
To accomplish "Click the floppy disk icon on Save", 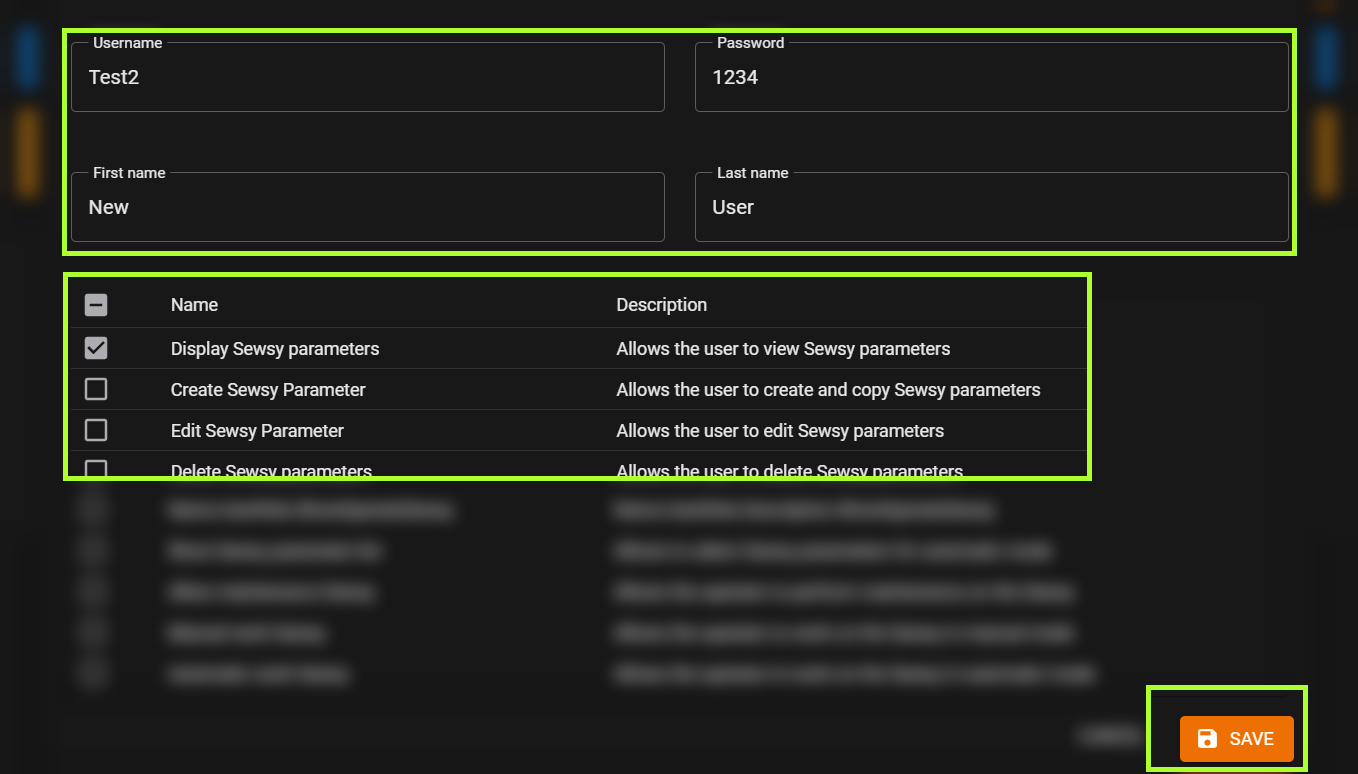I will (1207, 739).
